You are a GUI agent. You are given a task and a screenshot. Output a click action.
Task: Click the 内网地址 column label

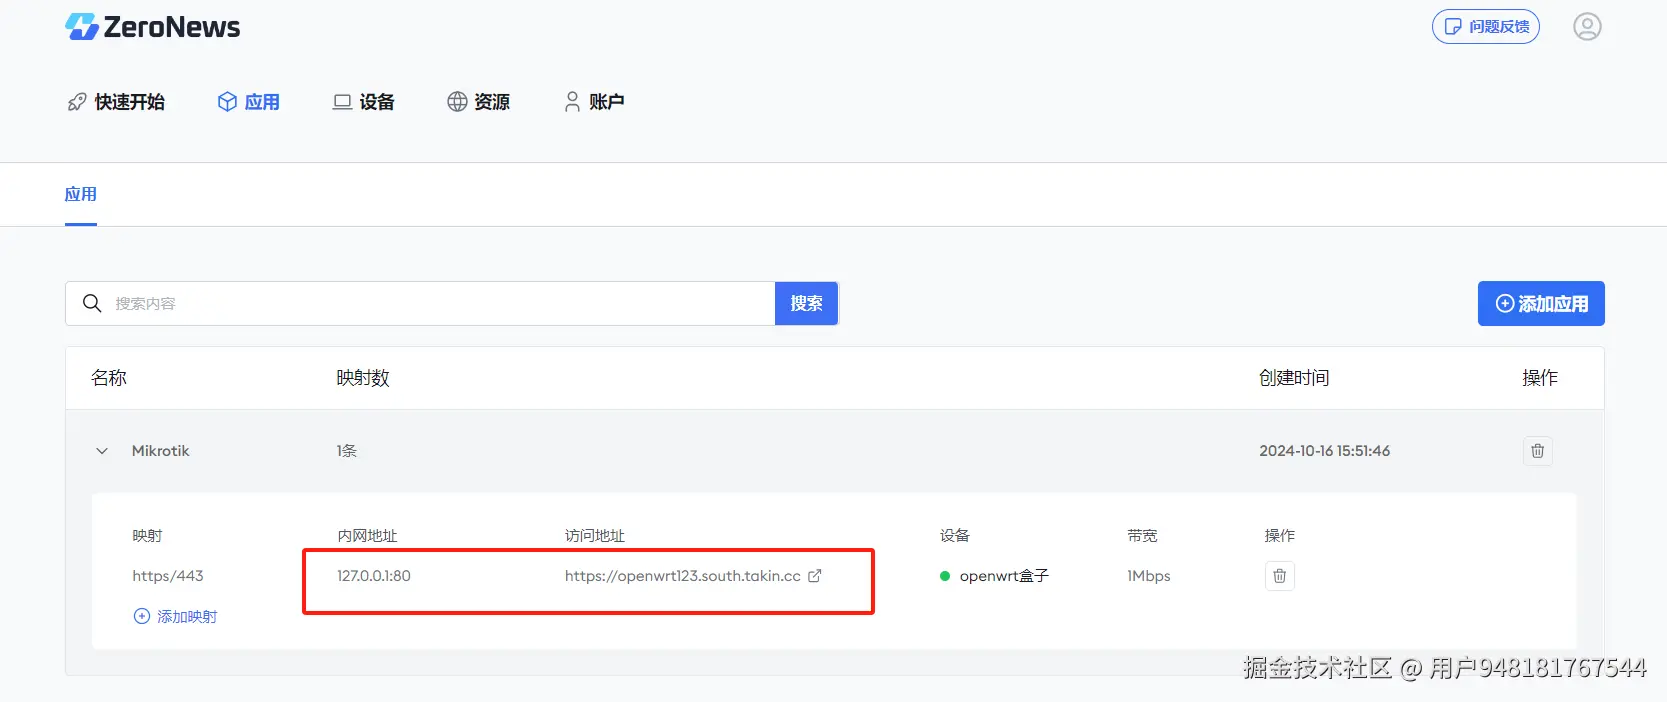click(367, 536)
